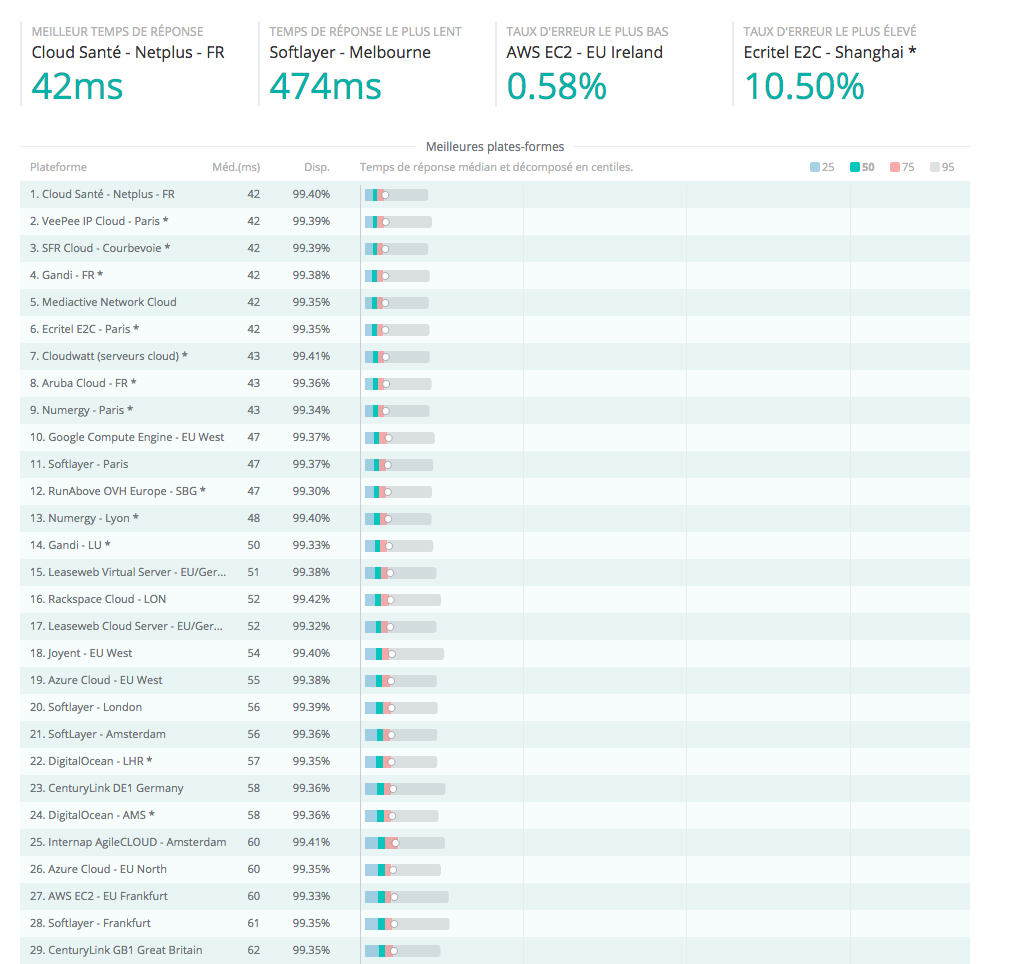1017x964 pixels.
Task: Click Softlayer - Melbourne in summary card
Action: coord(350,53)
